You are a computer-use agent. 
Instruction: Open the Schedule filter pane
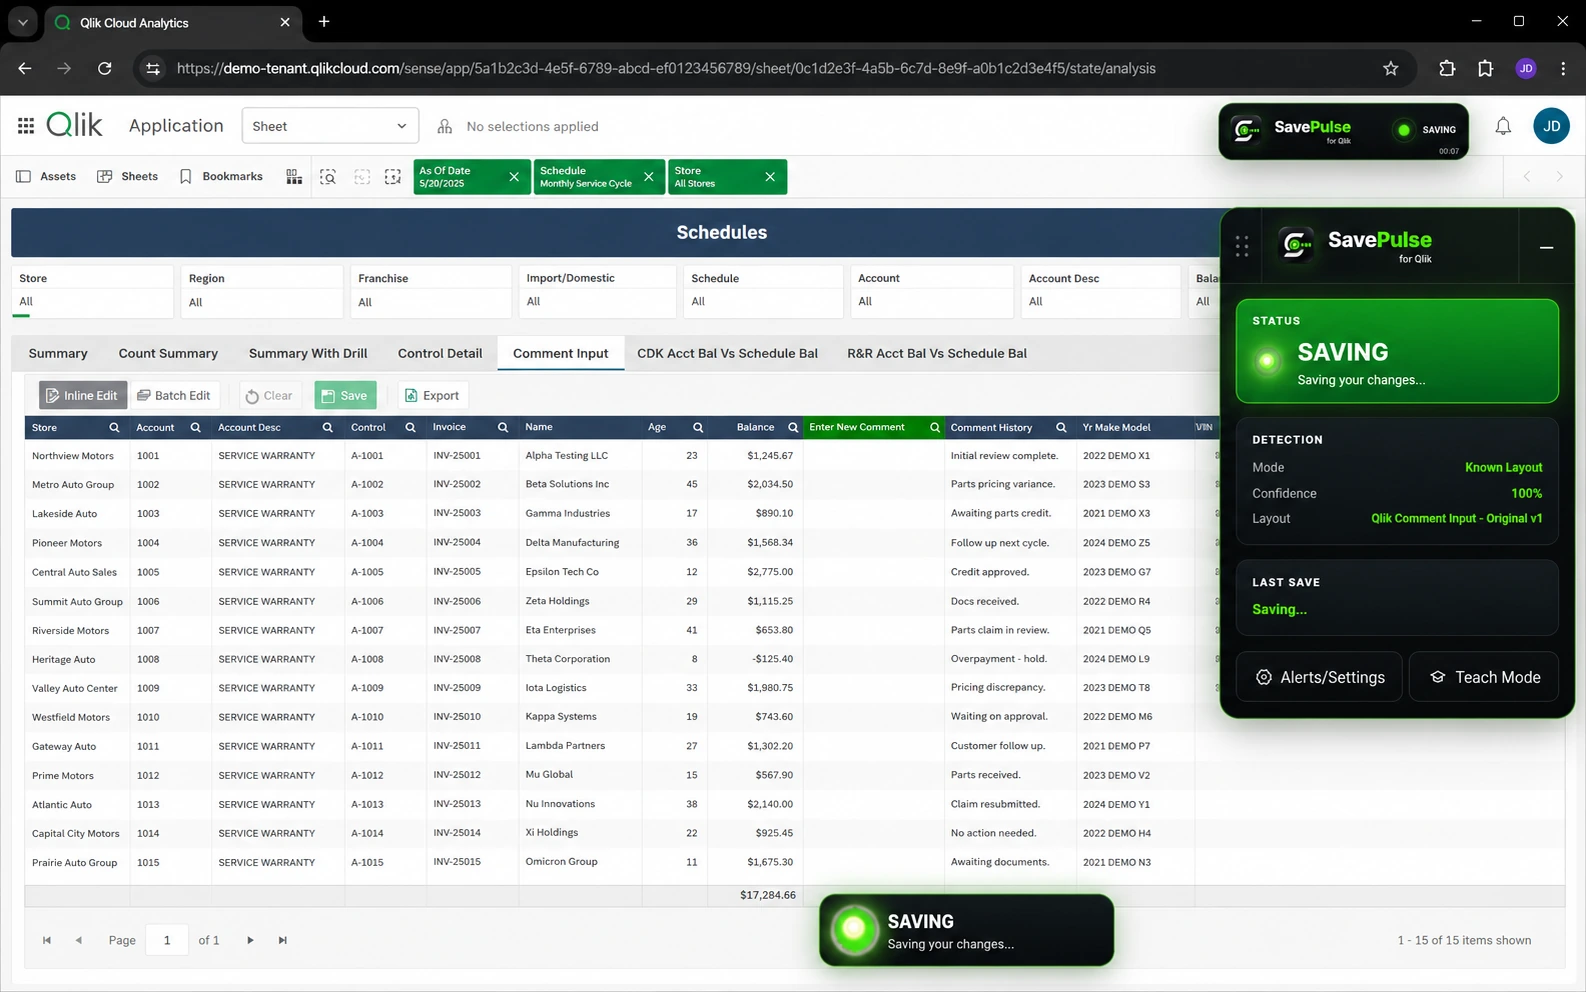click(763, 291)
